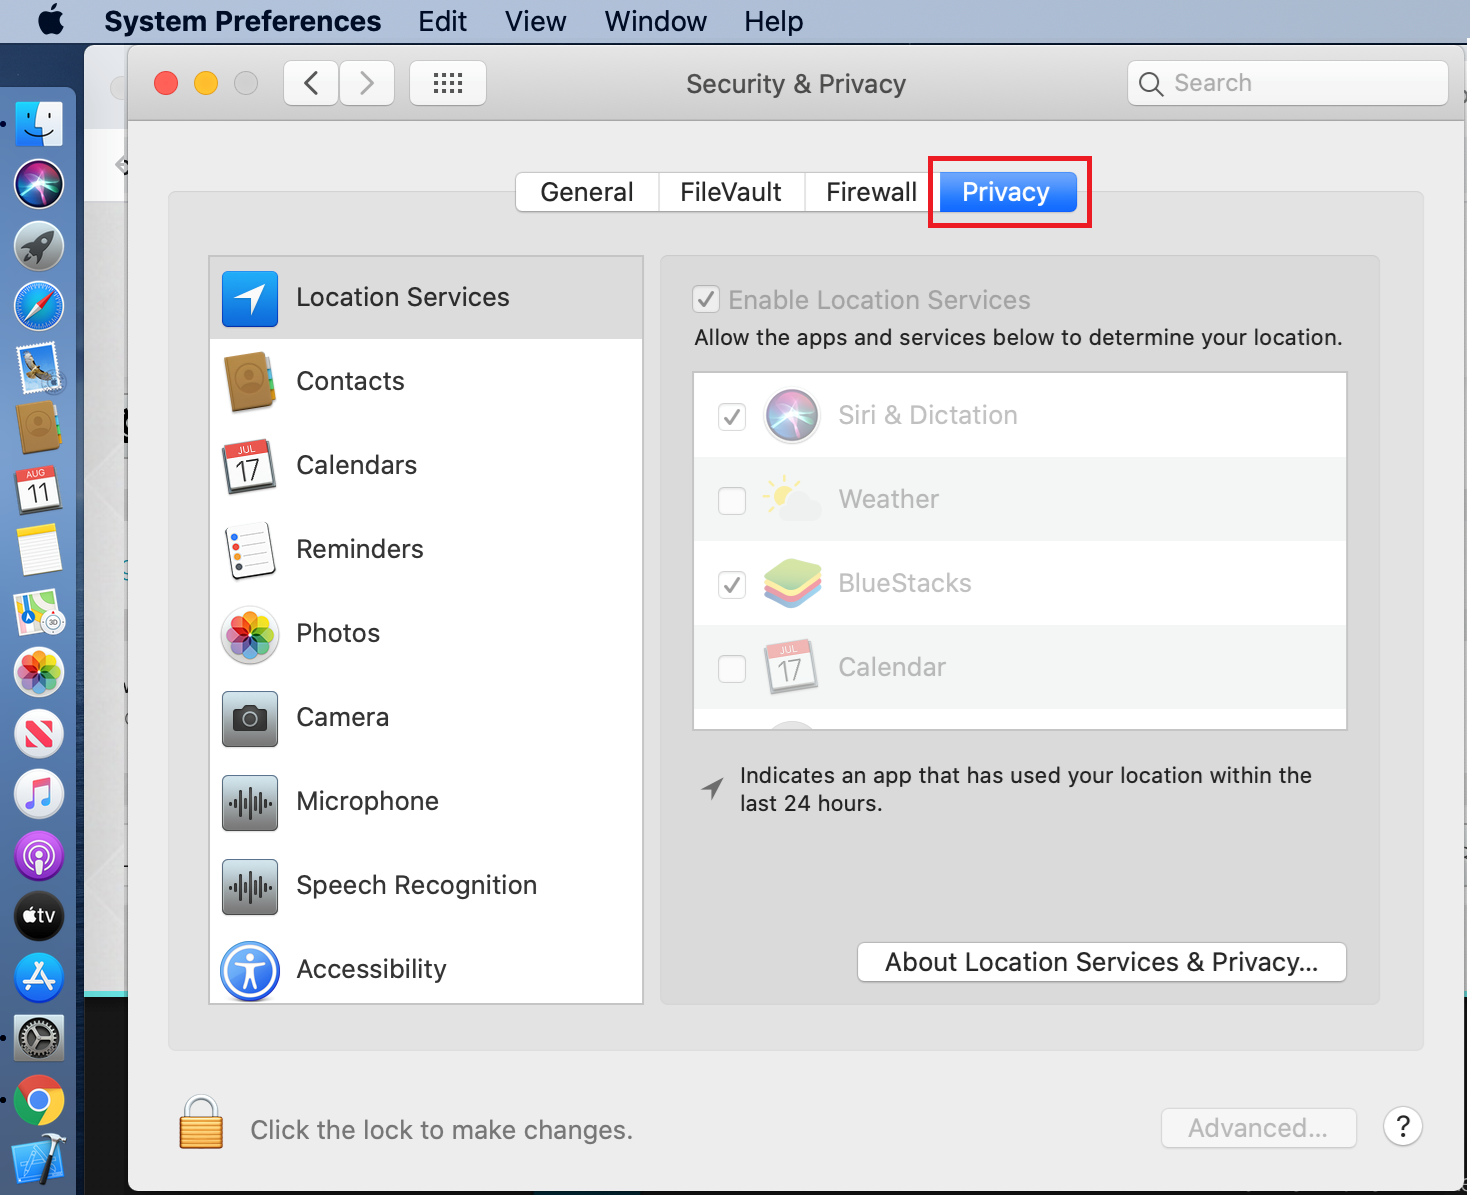
Task: Go forward with the right chevron
Action: [x=367, y=83]
